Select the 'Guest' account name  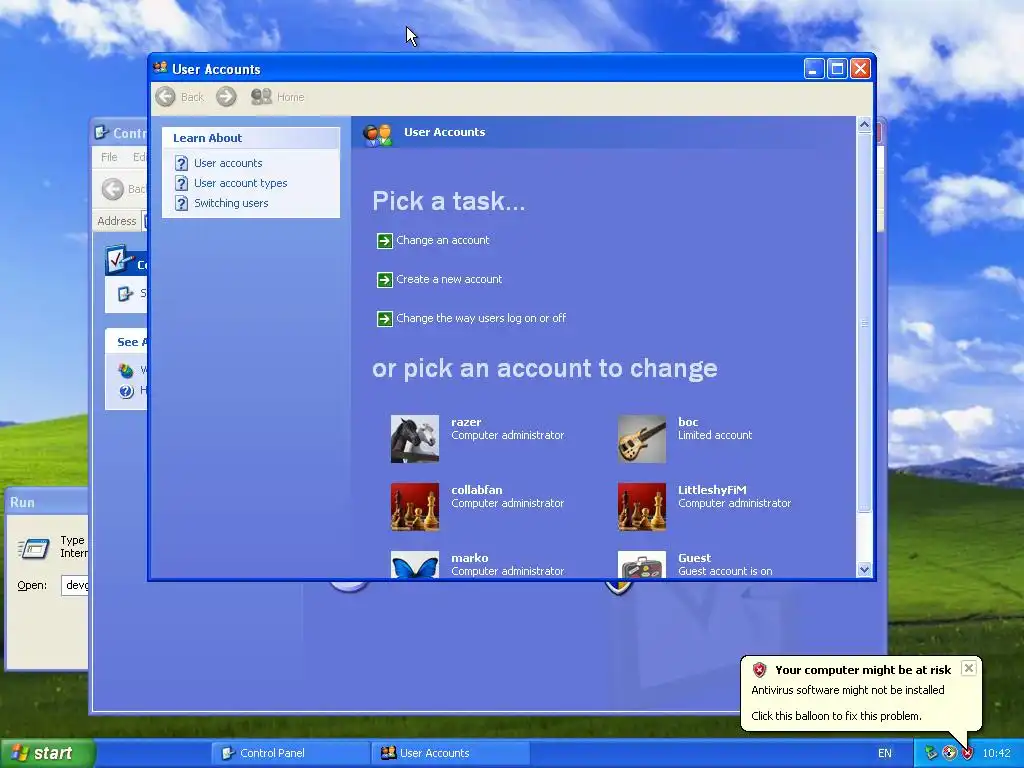click(x=694, y=558)
